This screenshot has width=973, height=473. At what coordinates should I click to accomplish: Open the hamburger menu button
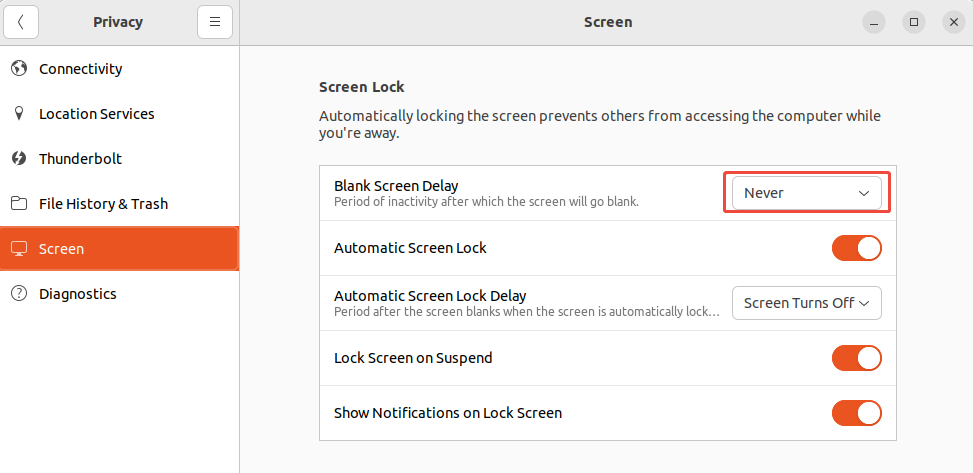click(x=215, y=22)
